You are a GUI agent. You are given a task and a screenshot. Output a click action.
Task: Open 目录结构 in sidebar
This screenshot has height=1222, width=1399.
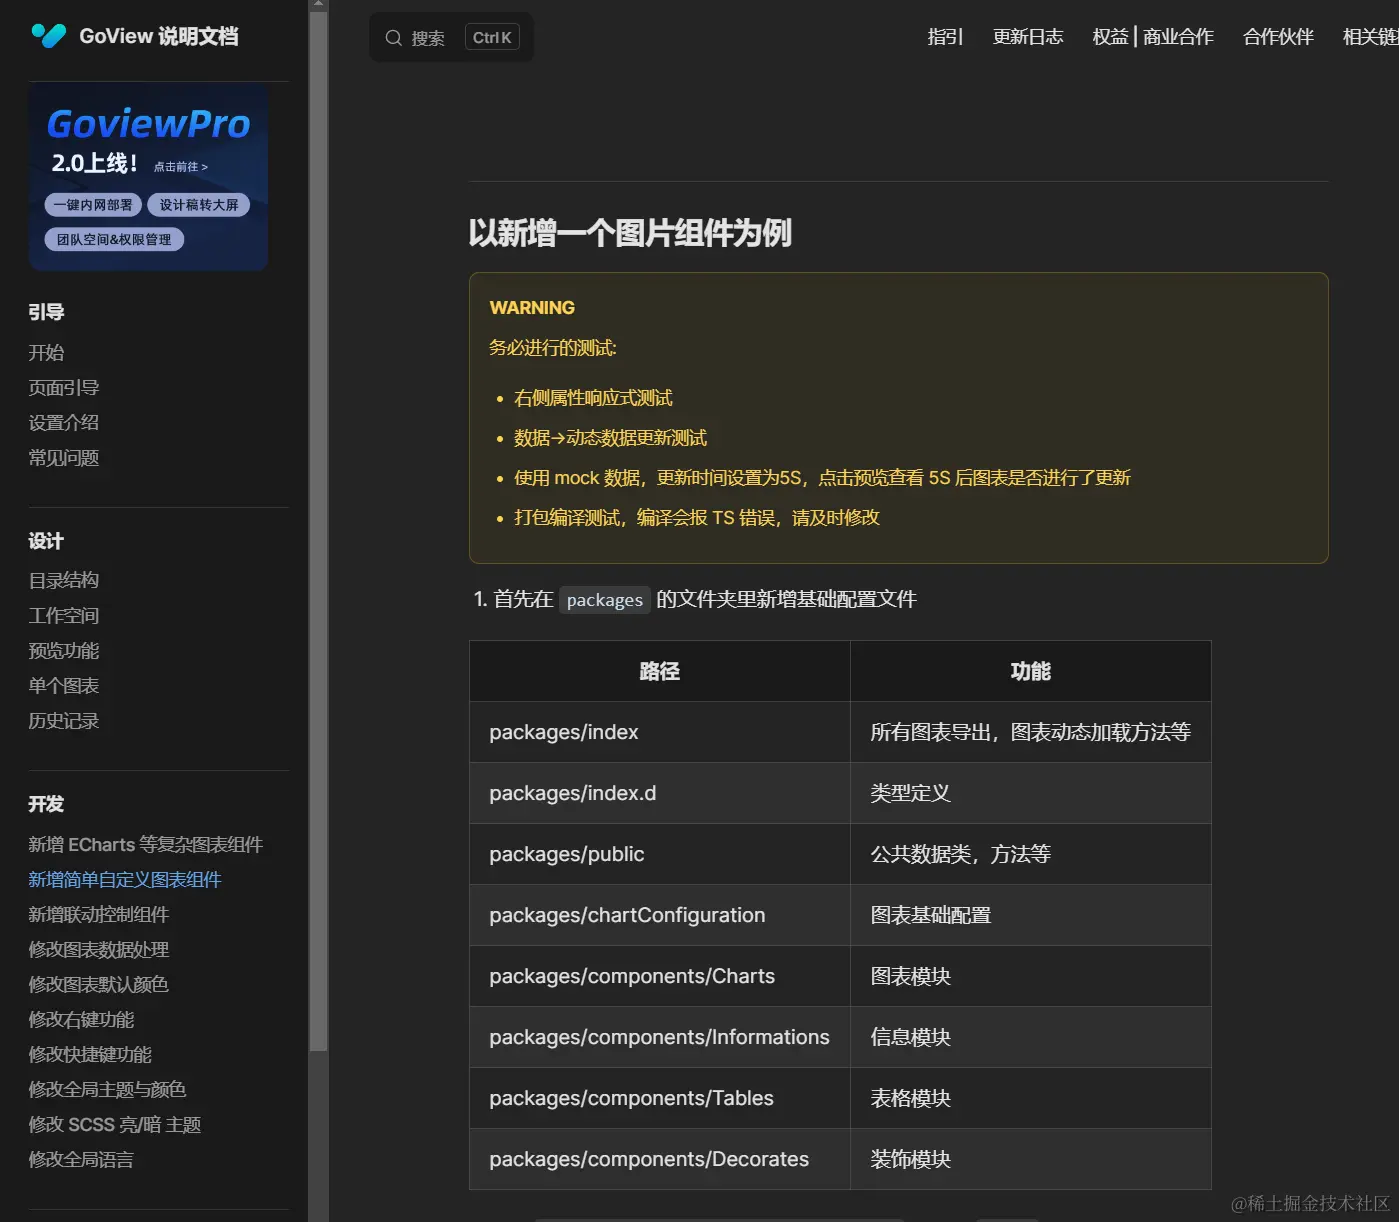(64, 581)
